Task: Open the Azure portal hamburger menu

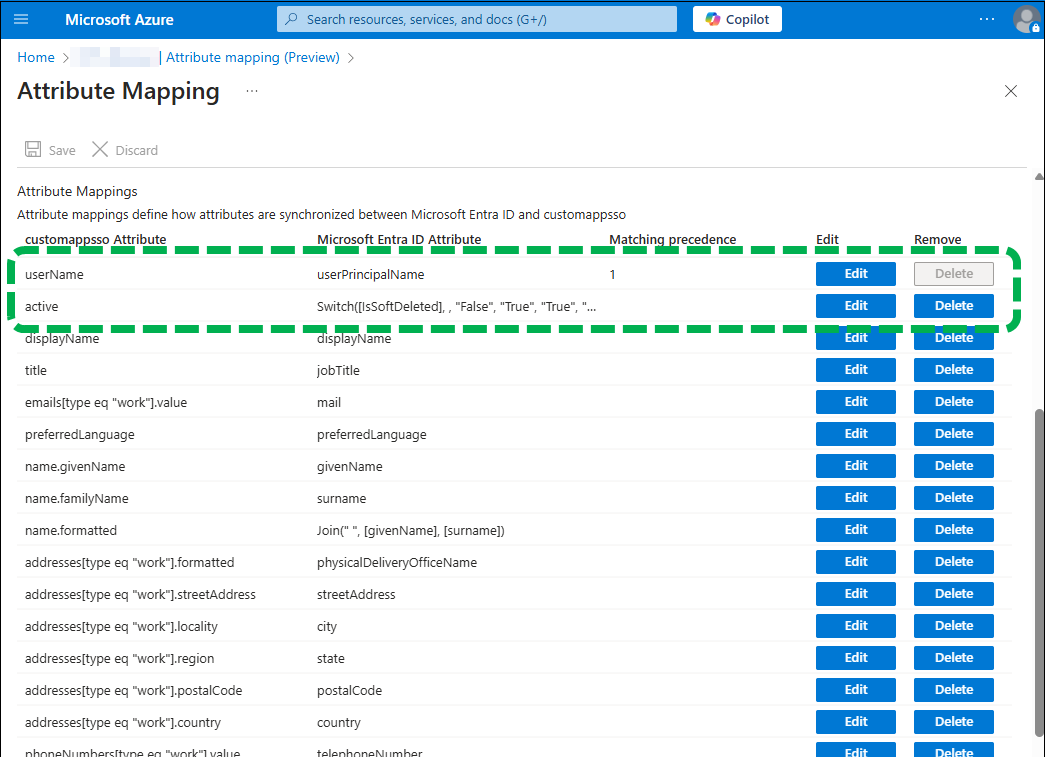Action: [x=21, y=19]
